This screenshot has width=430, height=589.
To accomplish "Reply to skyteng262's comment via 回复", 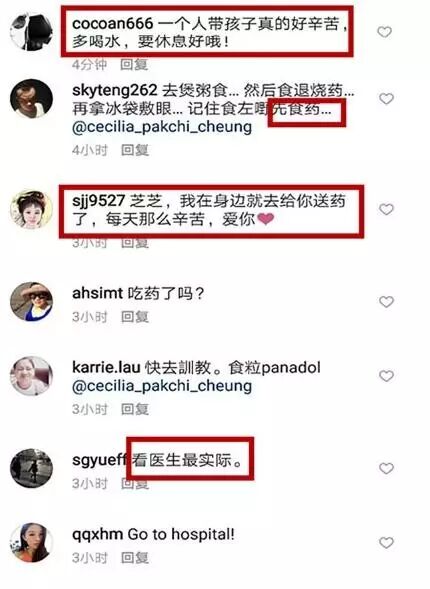I will [x=135, y=150].
